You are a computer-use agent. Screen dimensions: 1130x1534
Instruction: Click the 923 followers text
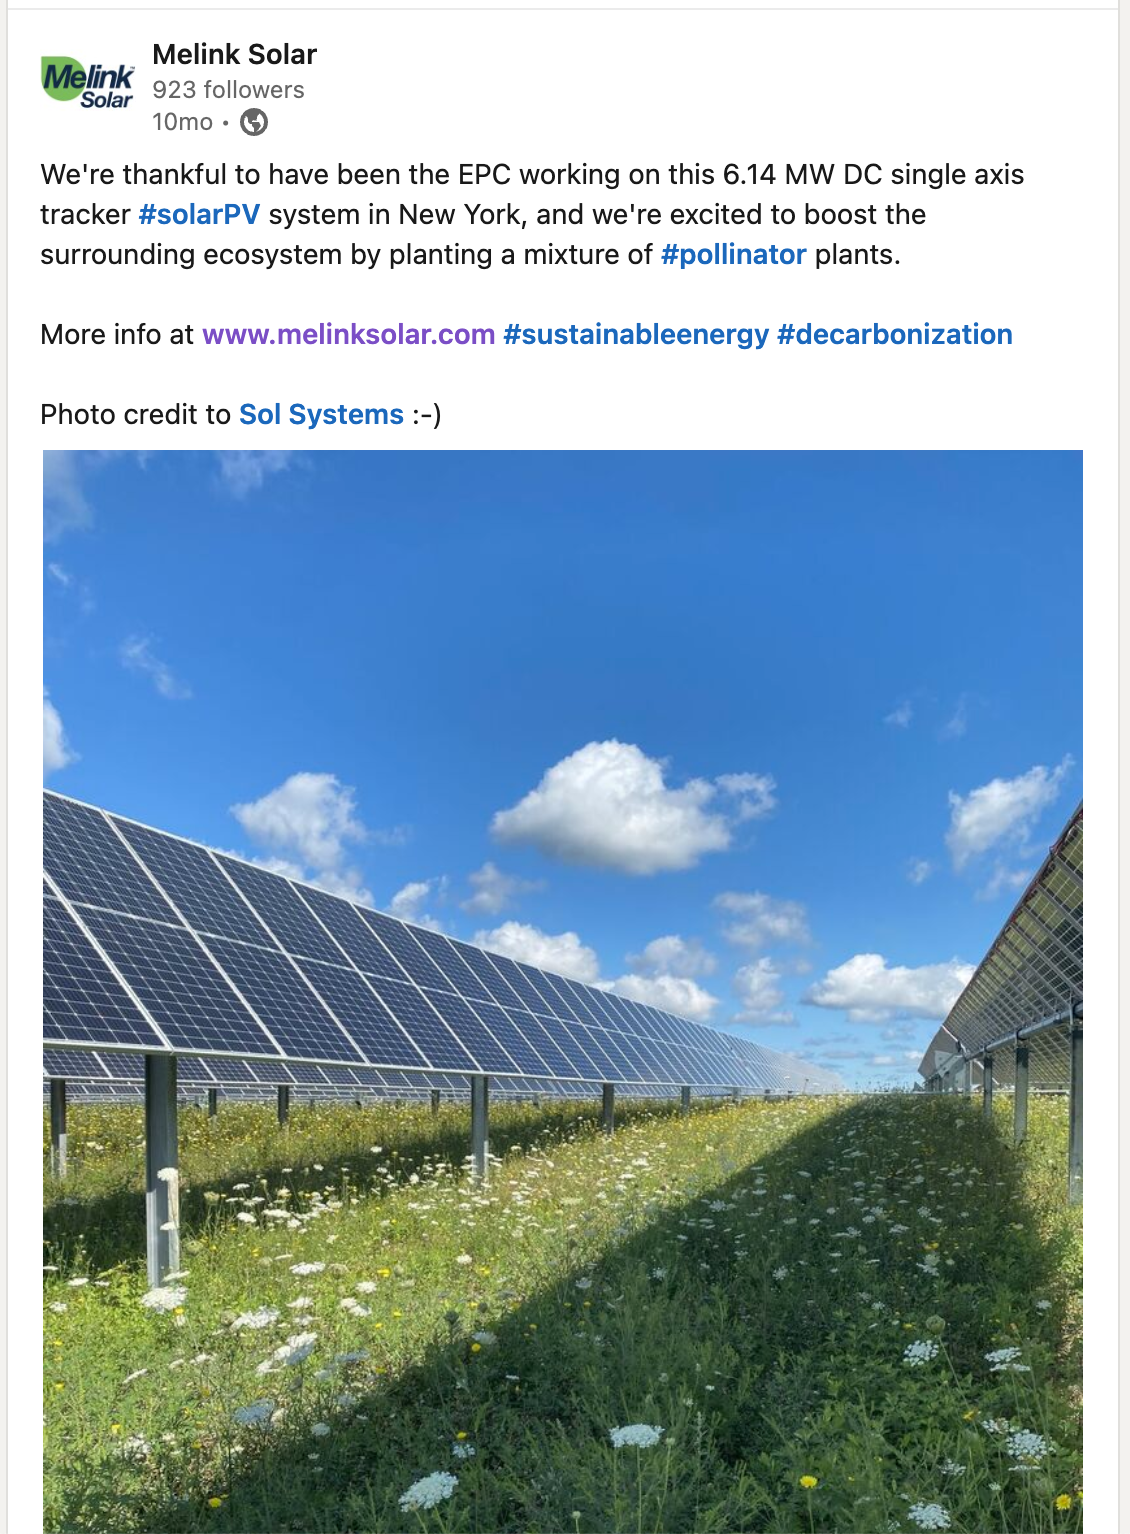(x=228, y=90)
